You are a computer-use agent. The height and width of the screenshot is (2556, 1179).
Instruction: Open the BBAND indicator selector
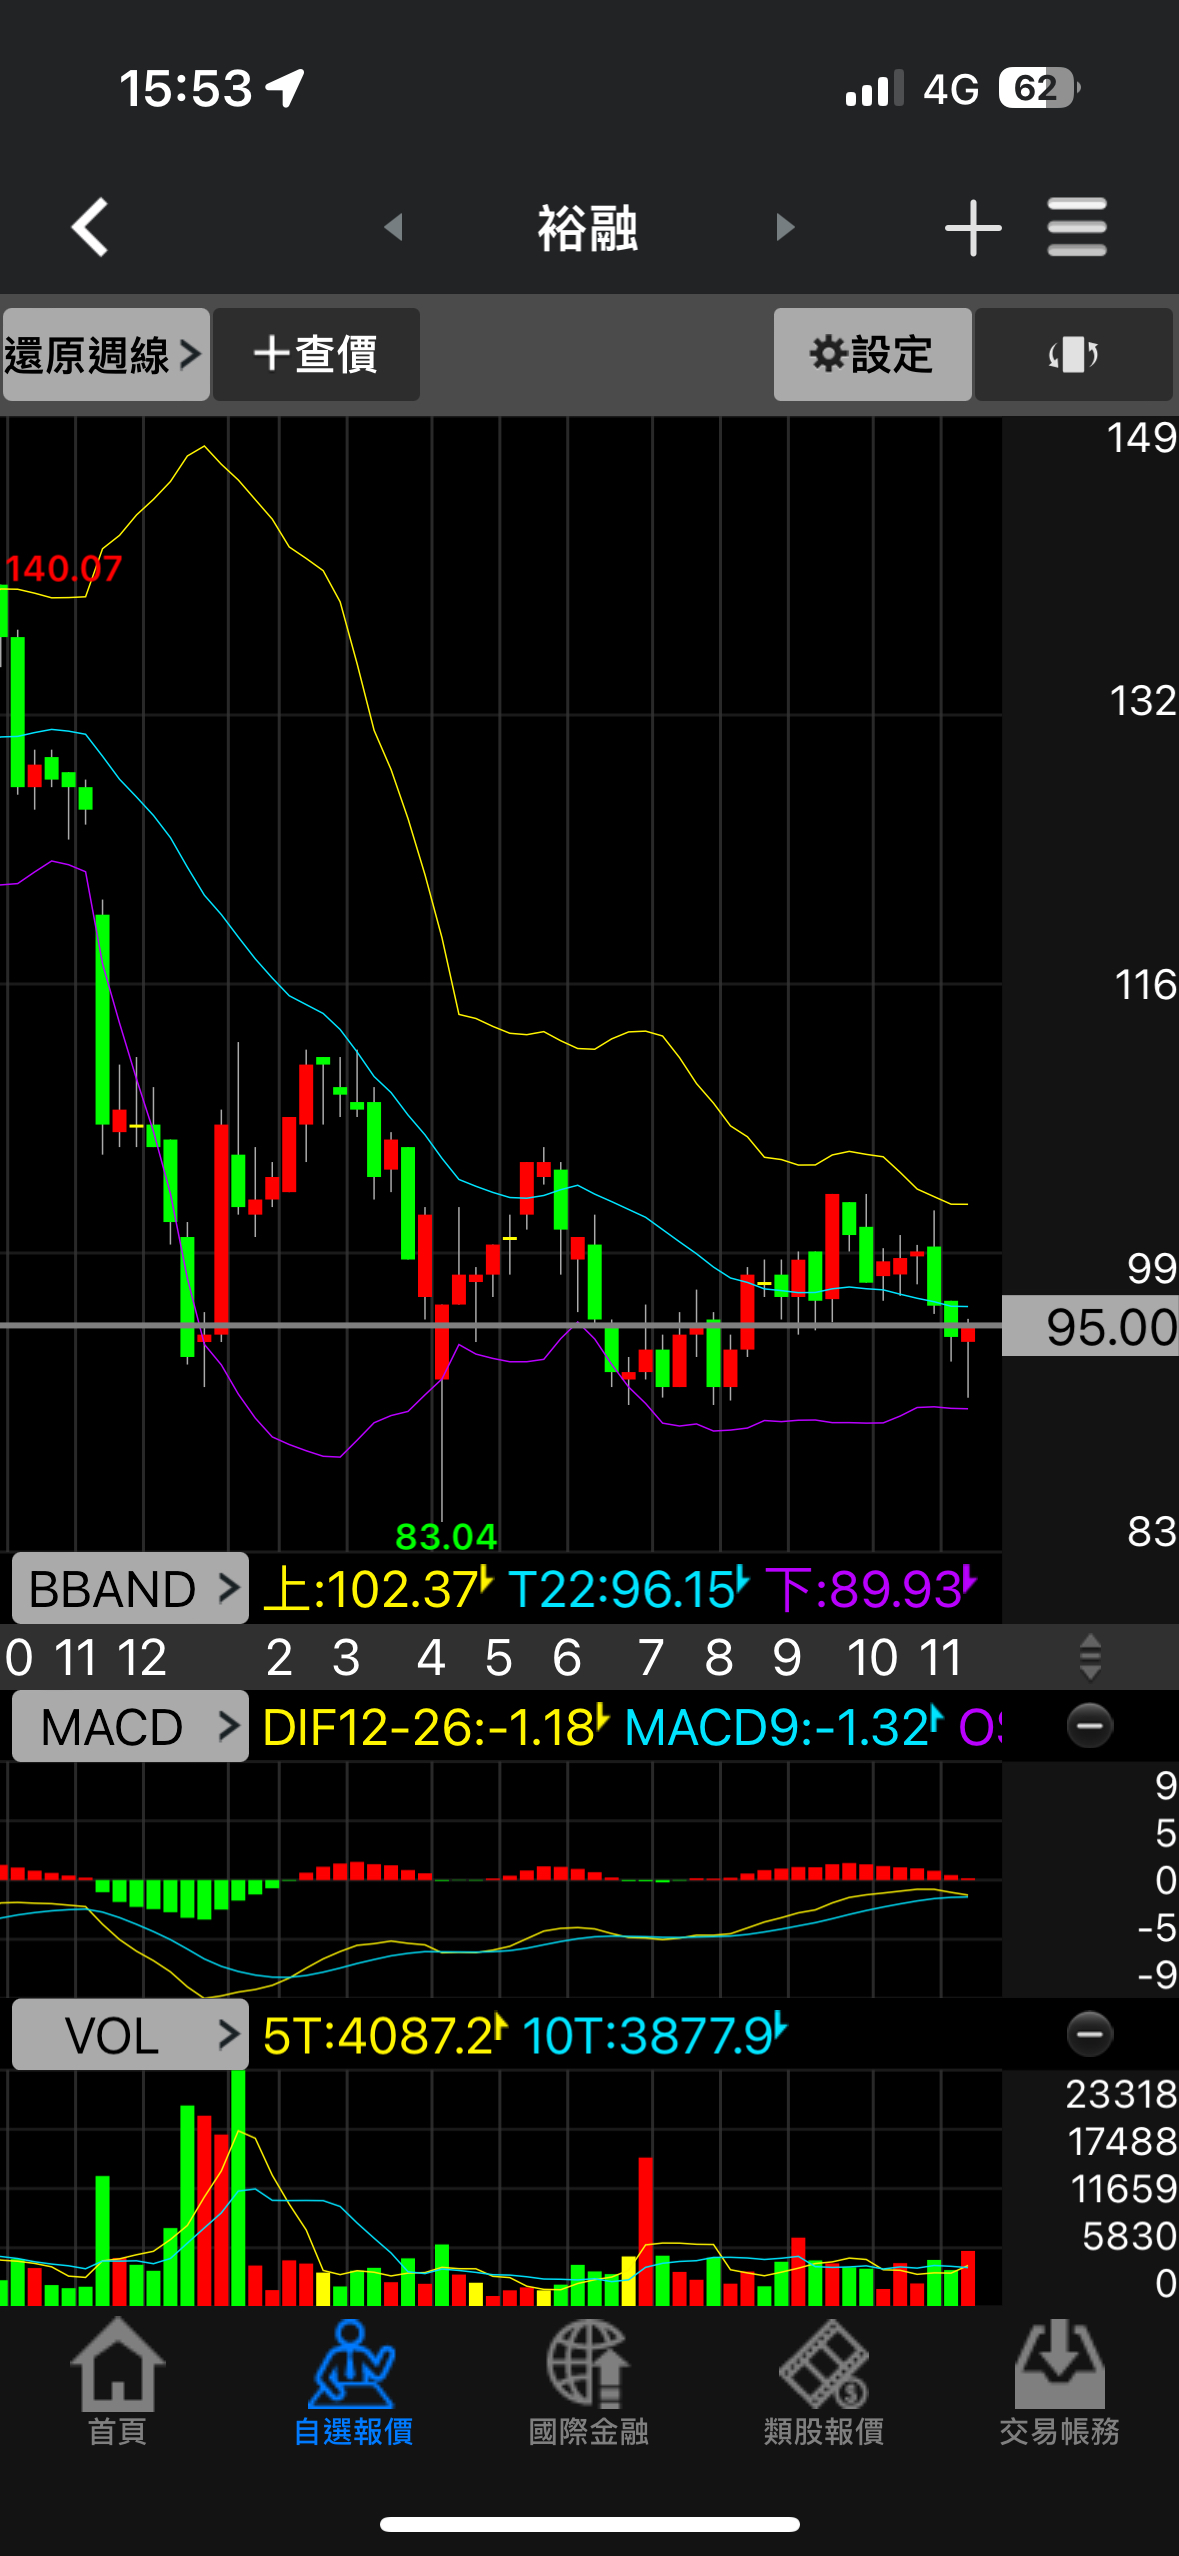point(130,1588)
